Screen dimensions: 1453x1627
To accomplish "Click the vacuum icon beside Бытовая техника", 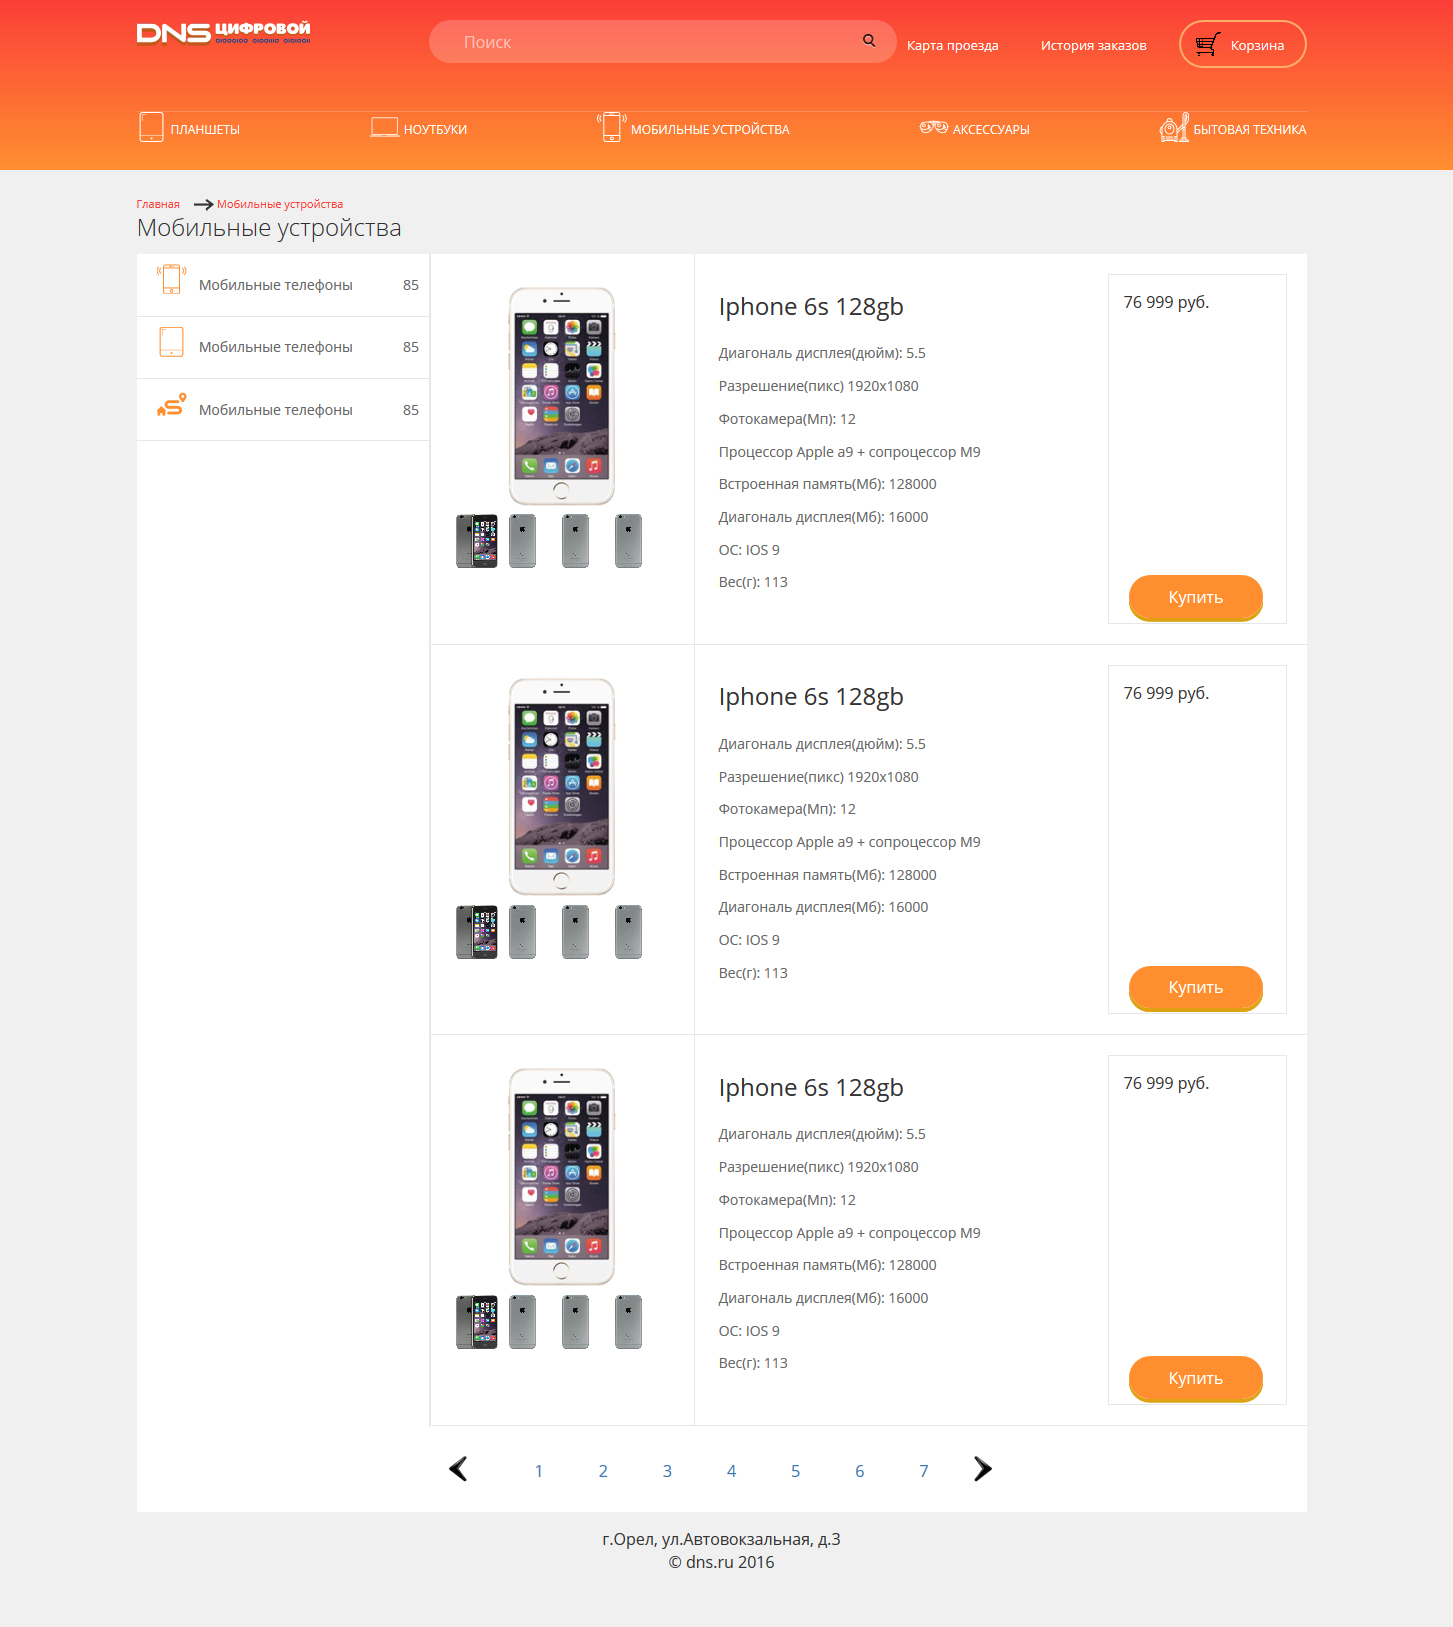I will (1174, 127).
